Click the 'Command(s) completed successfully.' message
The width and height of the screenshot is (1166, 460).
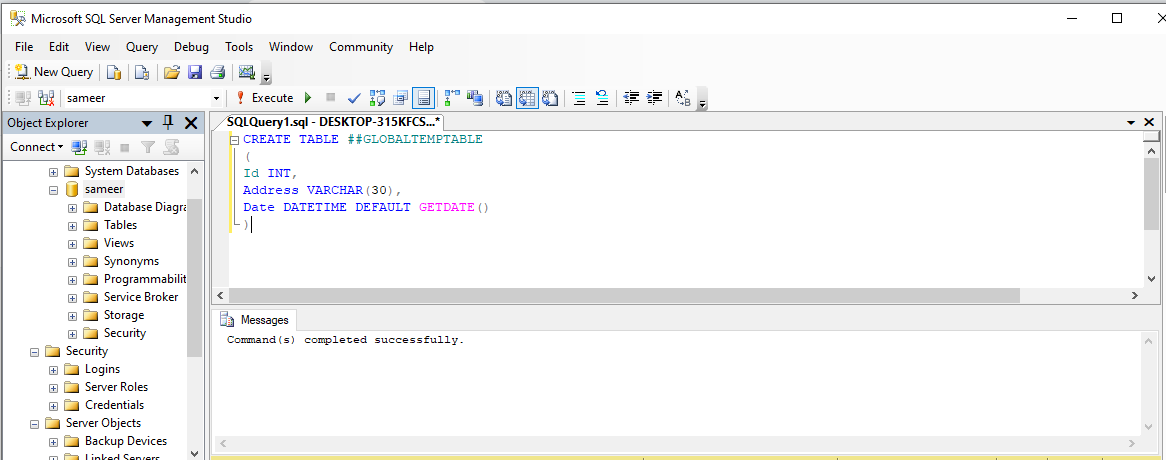[x=346, y=340]
